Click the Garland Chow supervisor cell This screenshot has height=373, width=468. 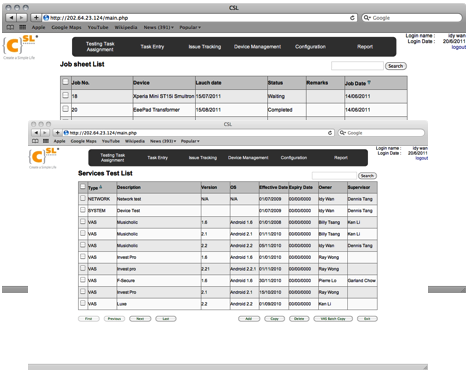[362, 280]
